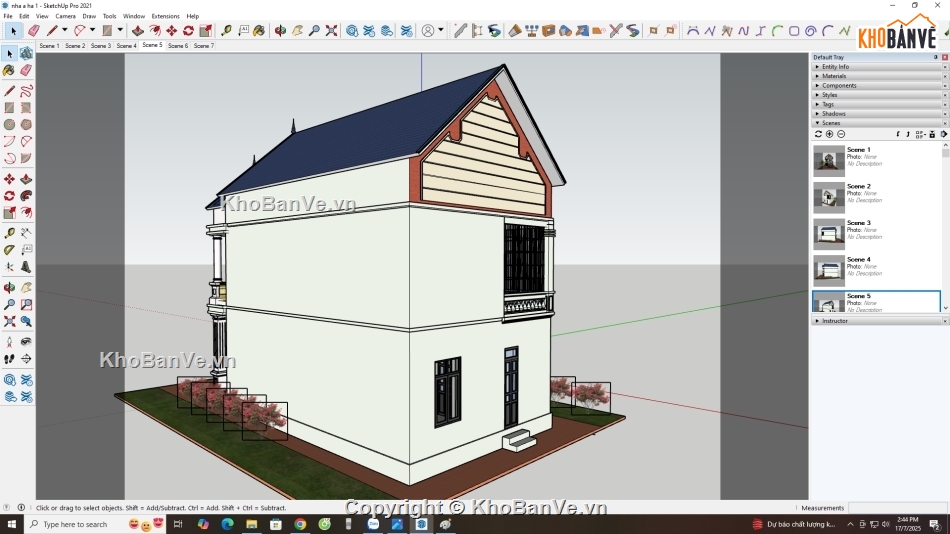
Task: Select the Look Around eye tool
Action: [26, 342]
